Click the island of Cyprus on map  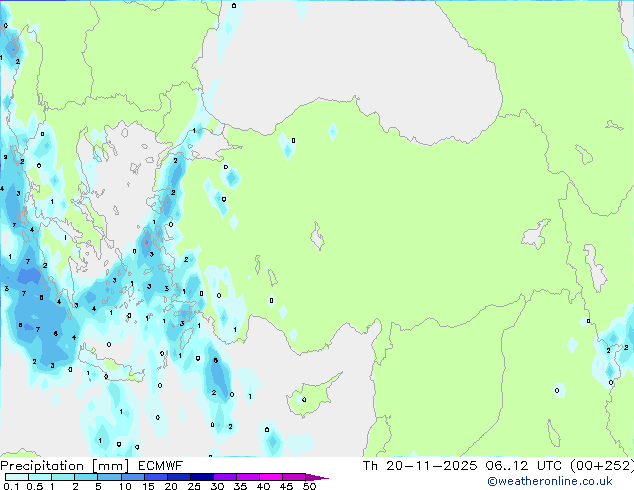point(311,396)
